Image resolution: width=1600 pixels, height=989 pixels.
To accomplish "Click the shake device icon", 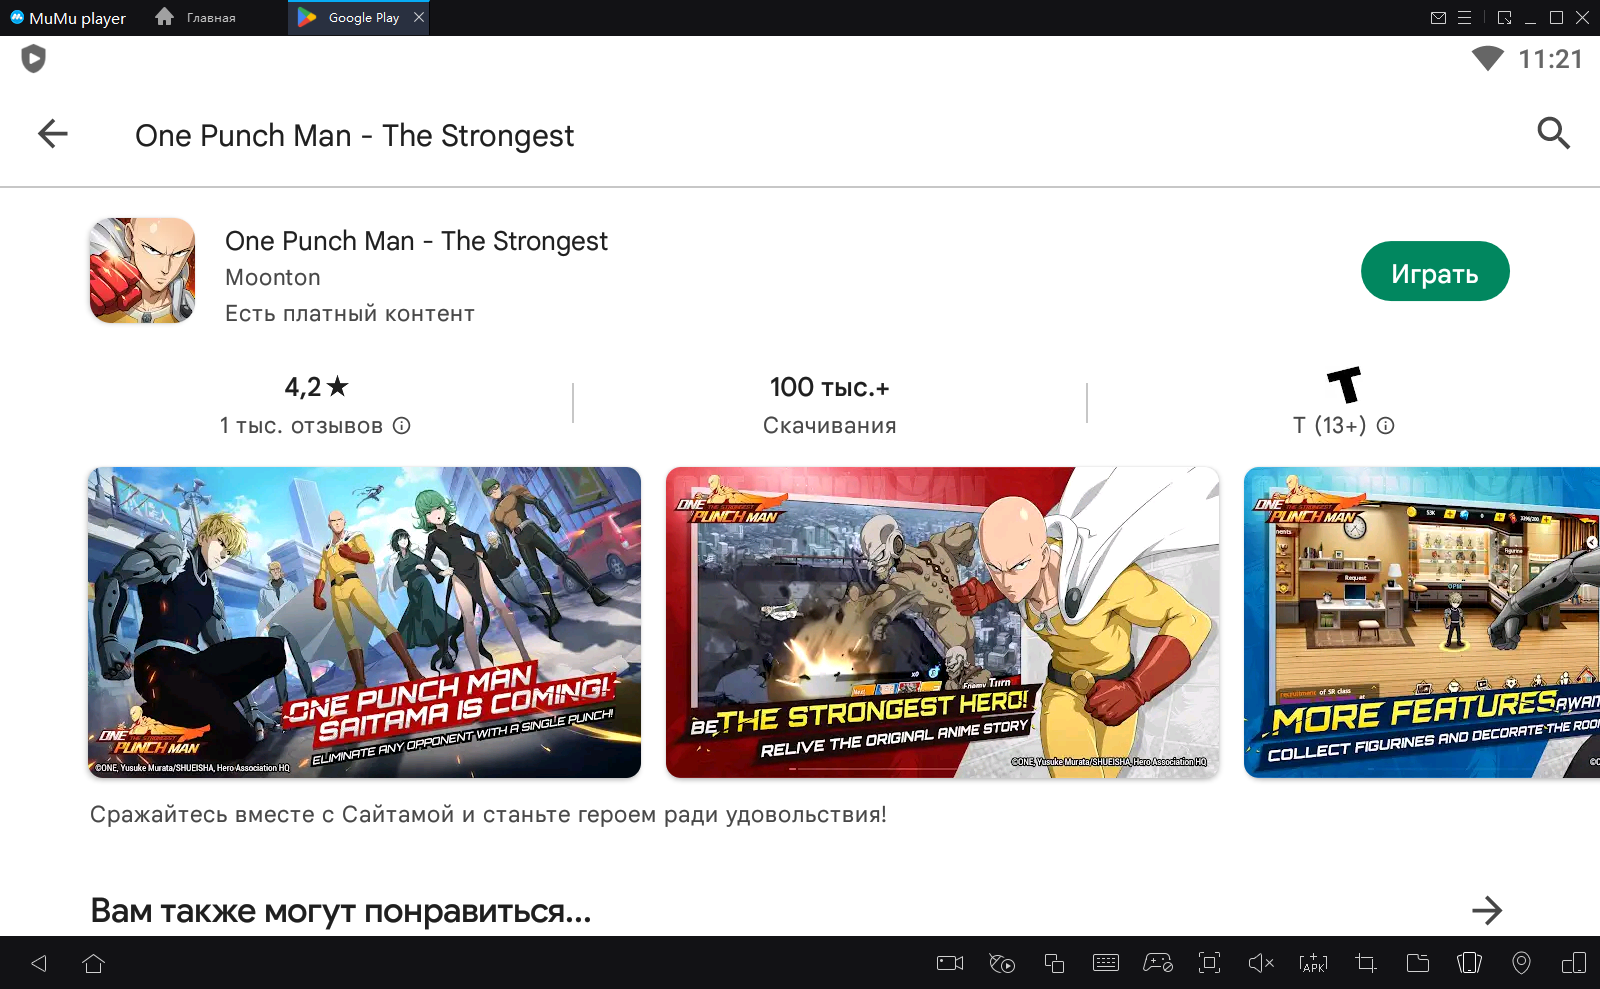I will [x=1469, y=963].
